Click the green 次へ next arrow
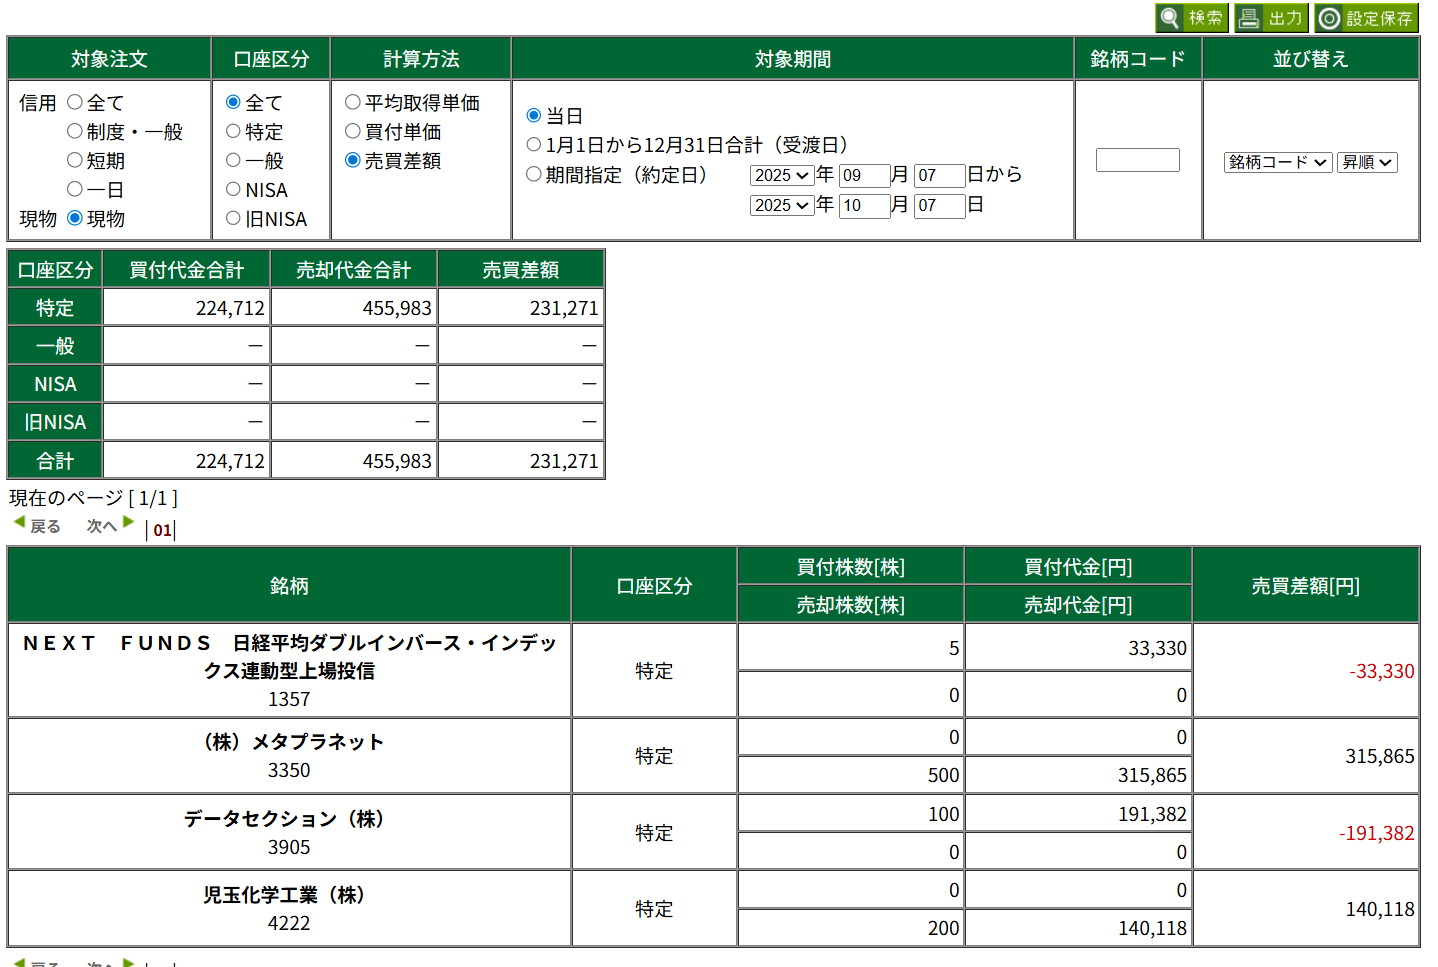This screenshot has width=1438, height=967. (128, 523)
